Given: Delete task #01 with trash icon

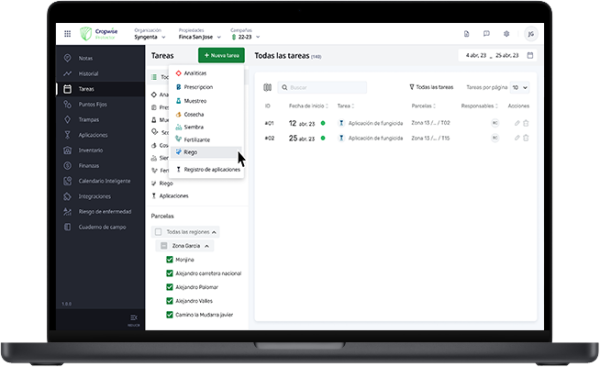Looking at the screenshot, I should (526, 123).
